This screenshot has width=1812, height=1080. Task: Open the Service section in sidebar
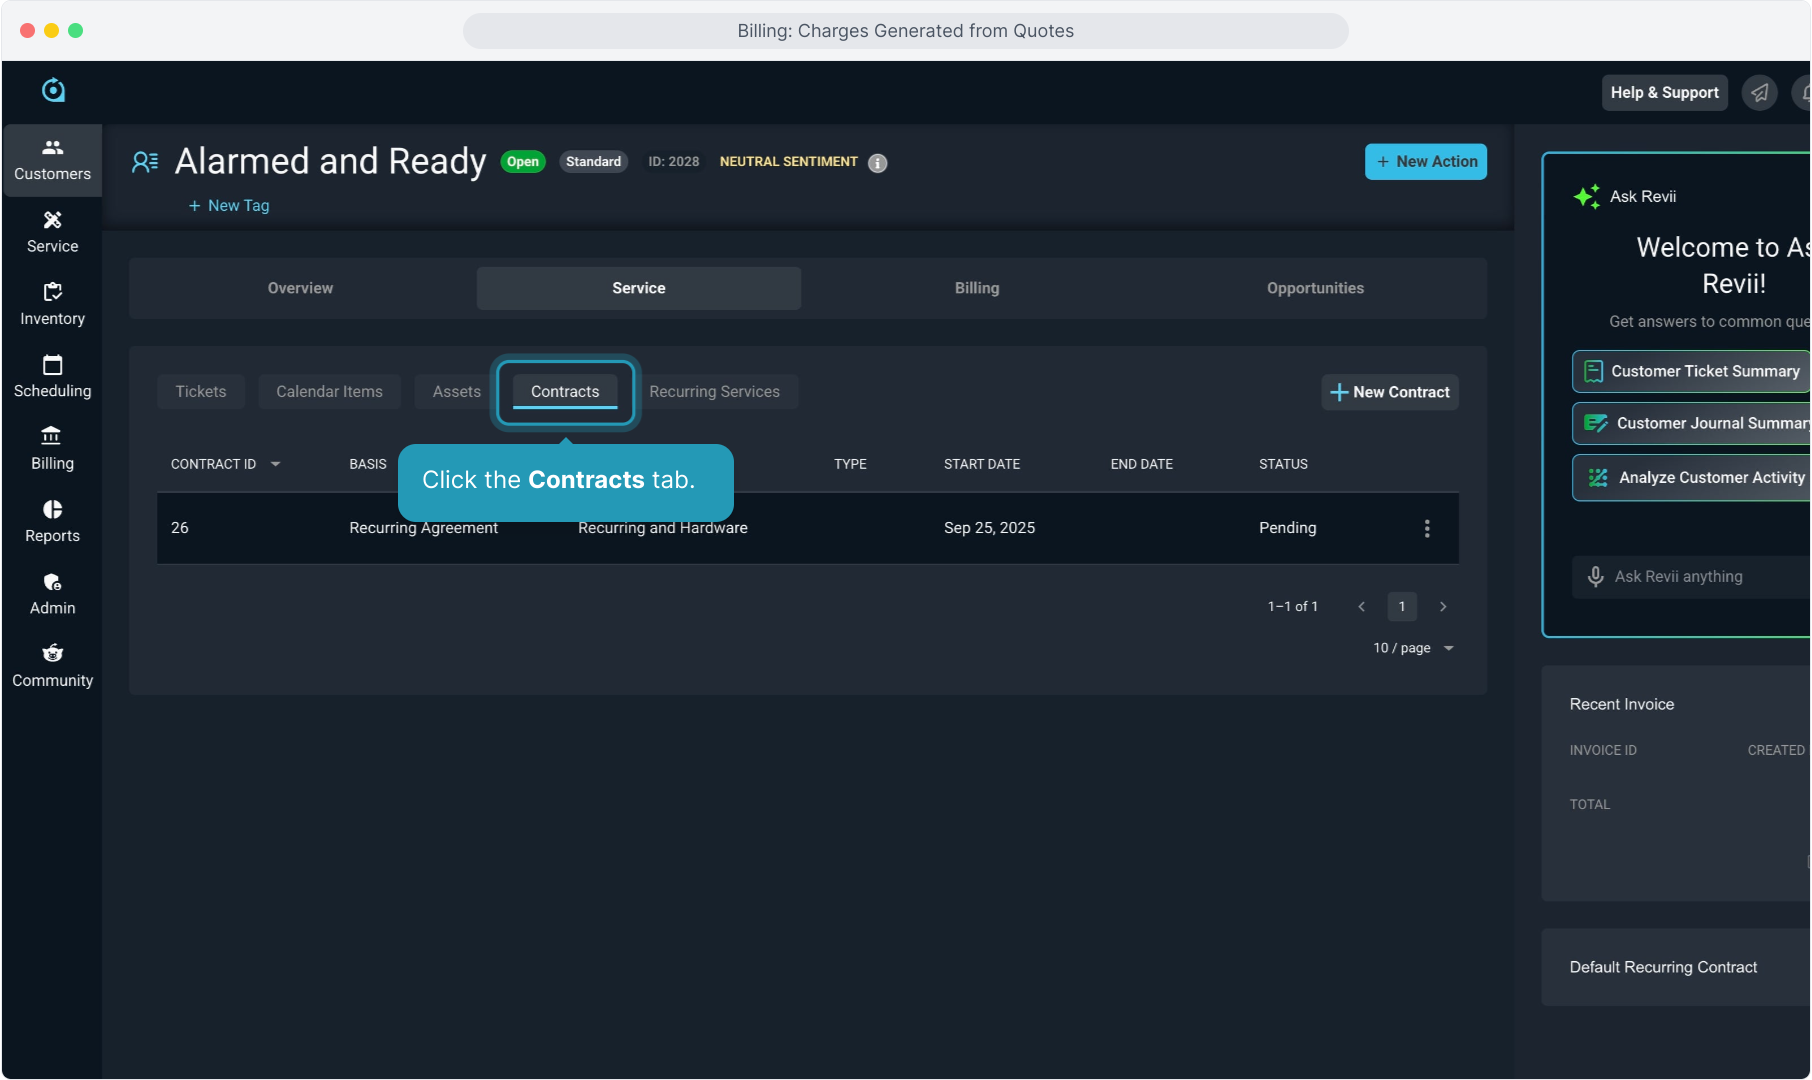[x=52, y=232]
